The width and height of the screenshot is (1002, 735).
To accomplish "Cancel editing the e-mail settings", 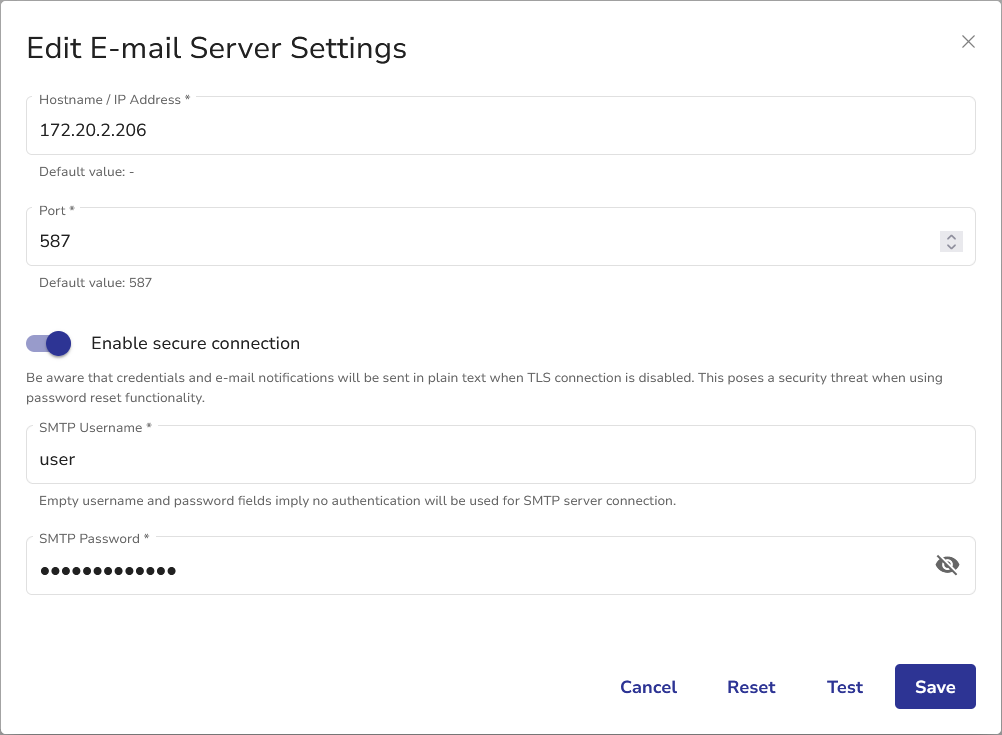I will point(648,687).
